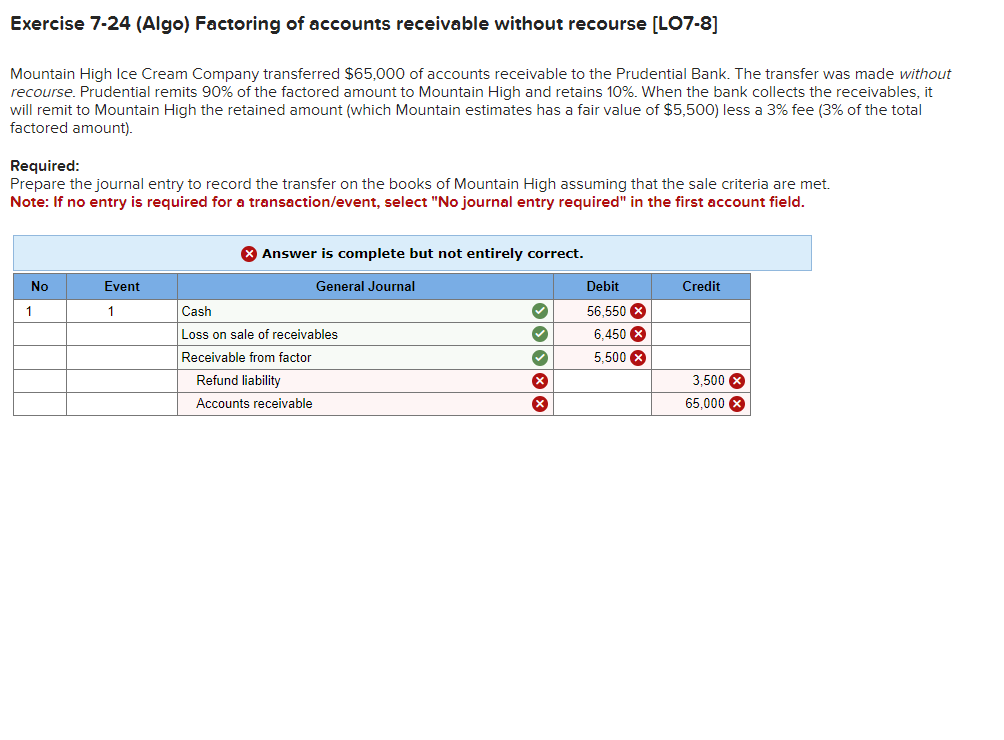The width and height of the screenshot is (1004, 740).
Task: Click the X icon in the answer status banner
Action: 249,252
